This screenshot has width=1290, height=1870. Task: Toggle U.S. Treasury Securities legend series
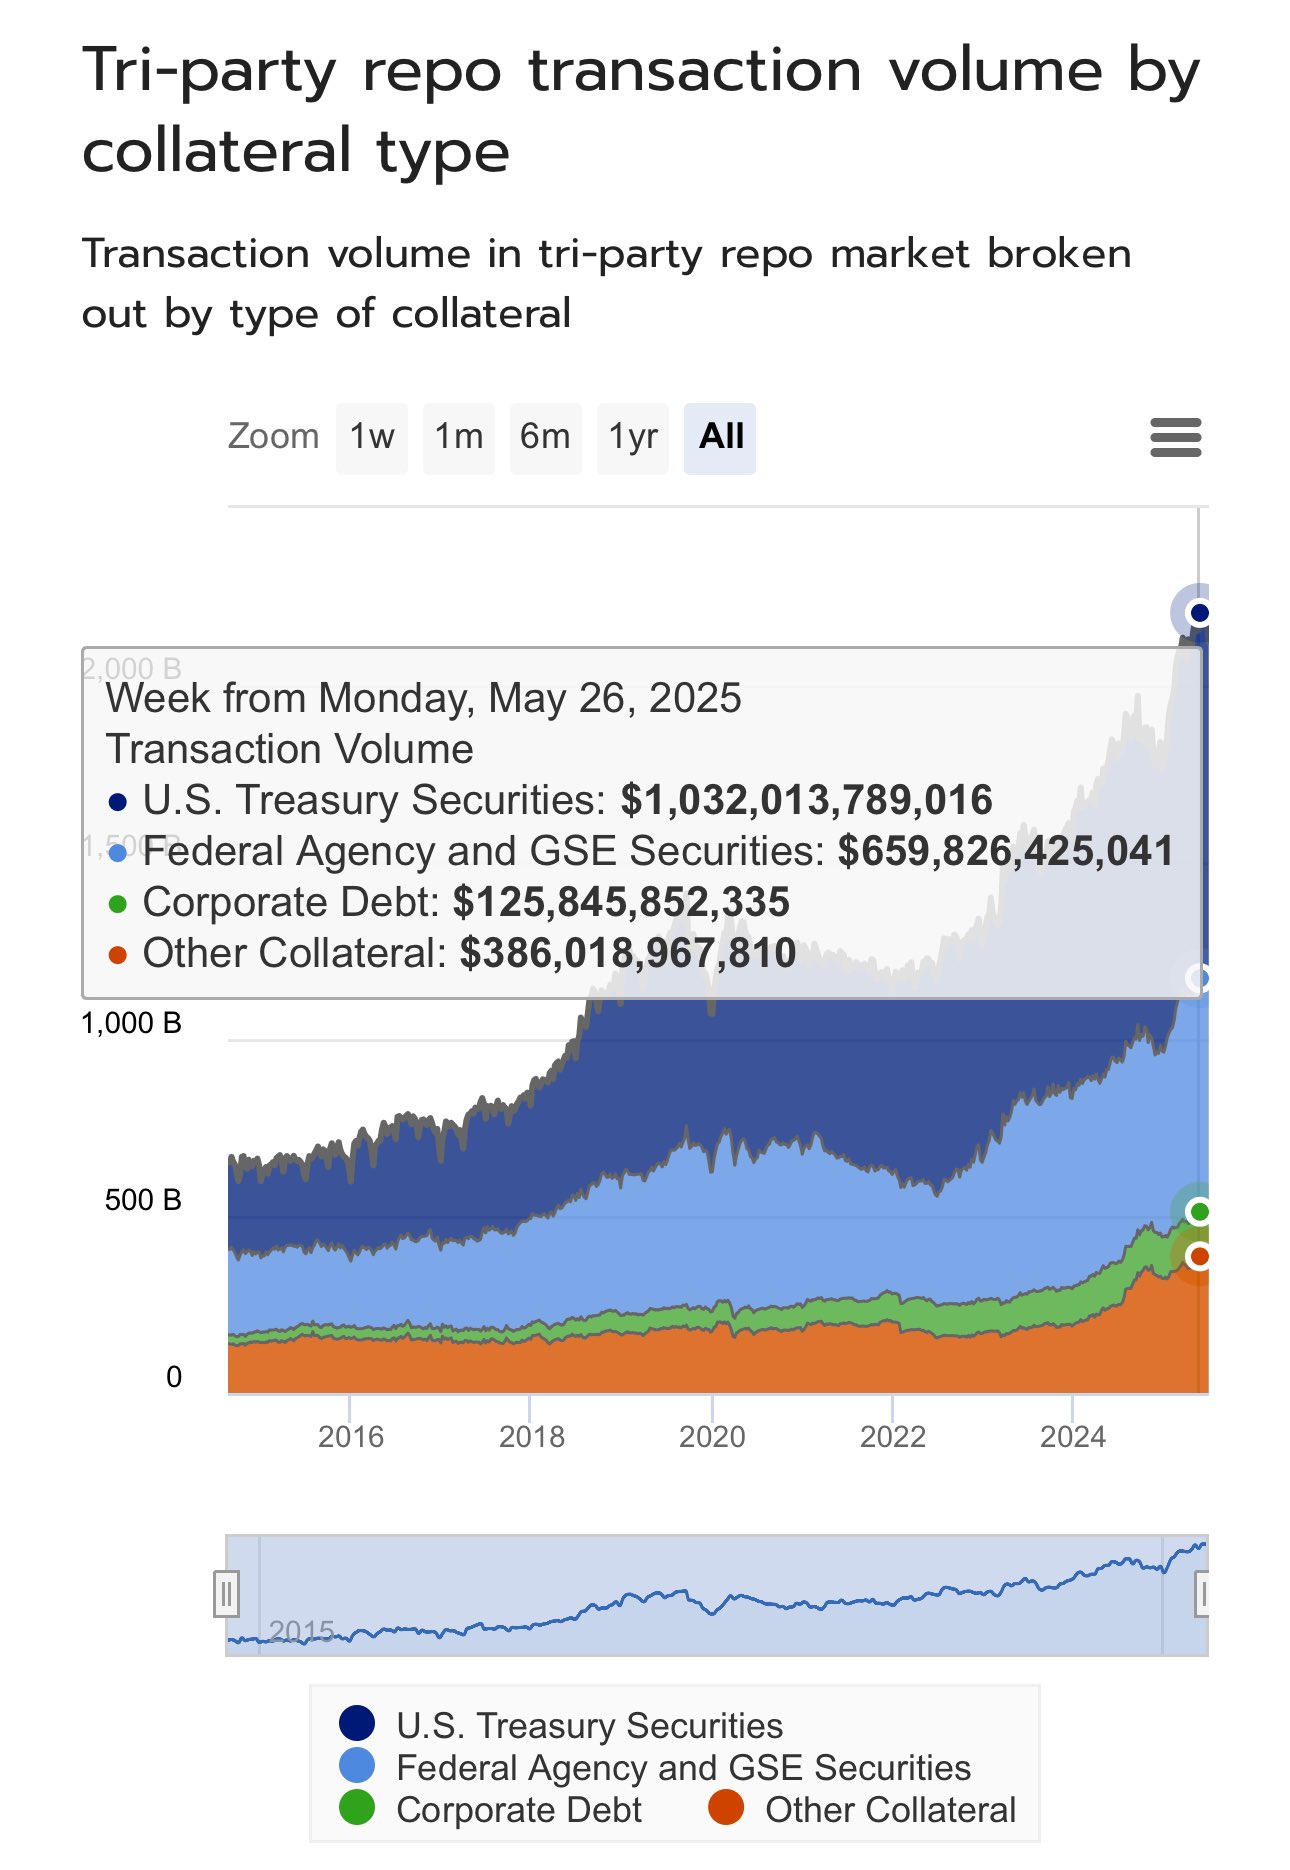[x=589, y=1726]
